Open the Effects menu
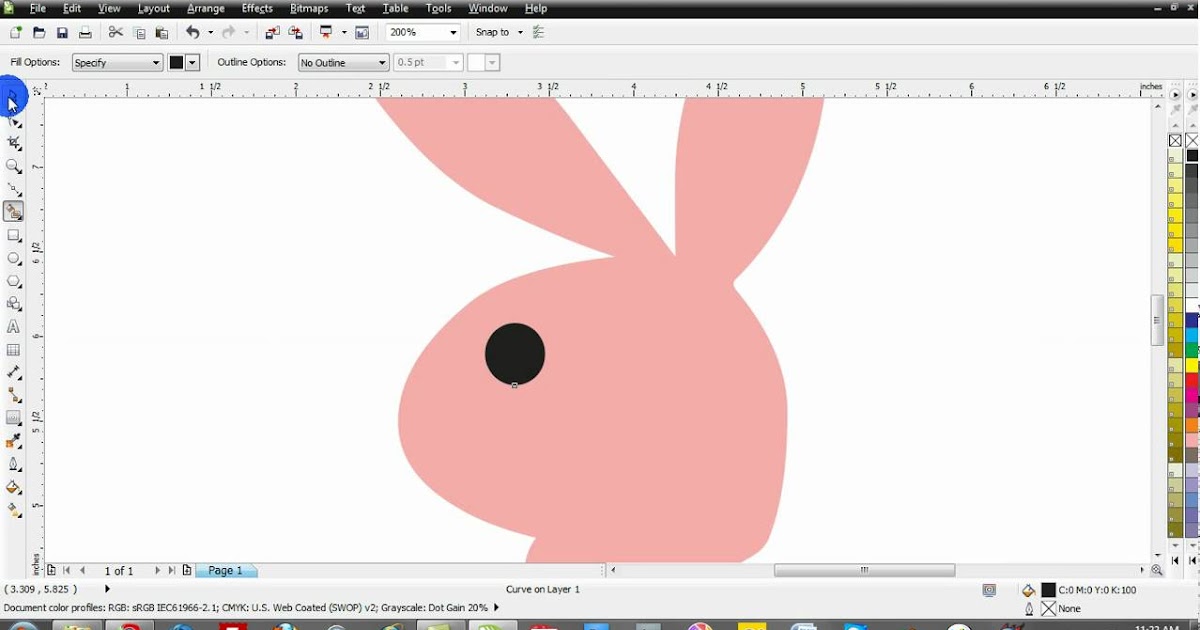 257,9
